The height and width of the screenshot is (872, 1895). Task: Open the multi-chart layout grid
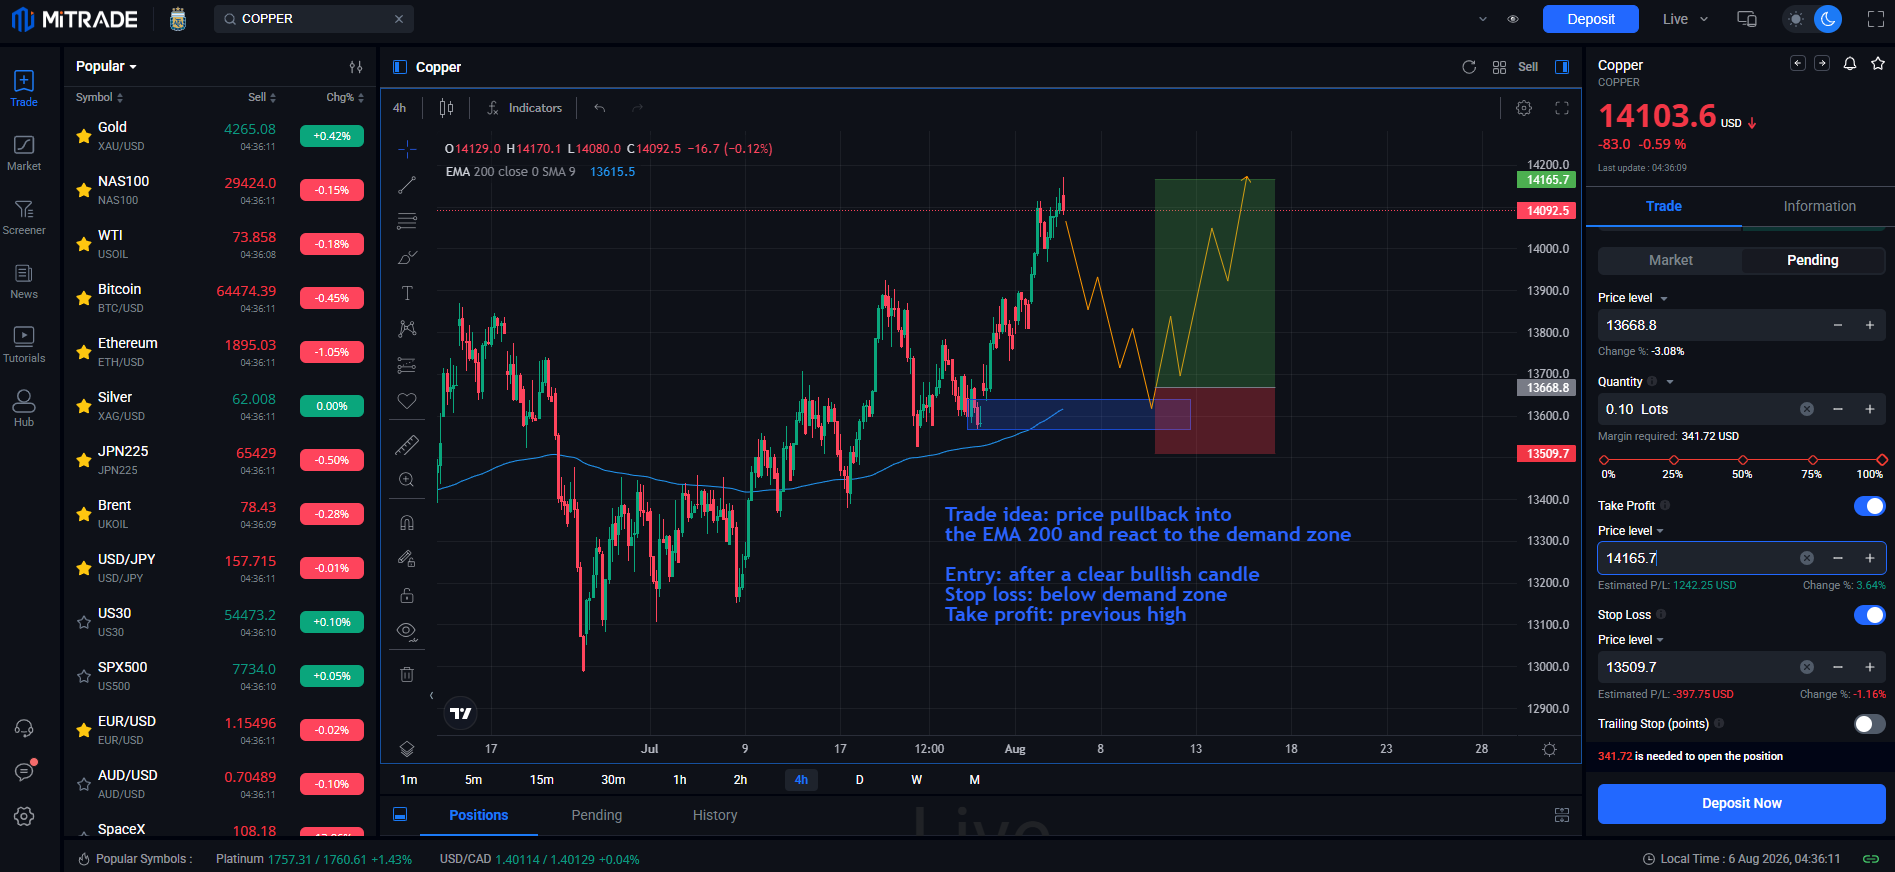[x=1499, y=67]
